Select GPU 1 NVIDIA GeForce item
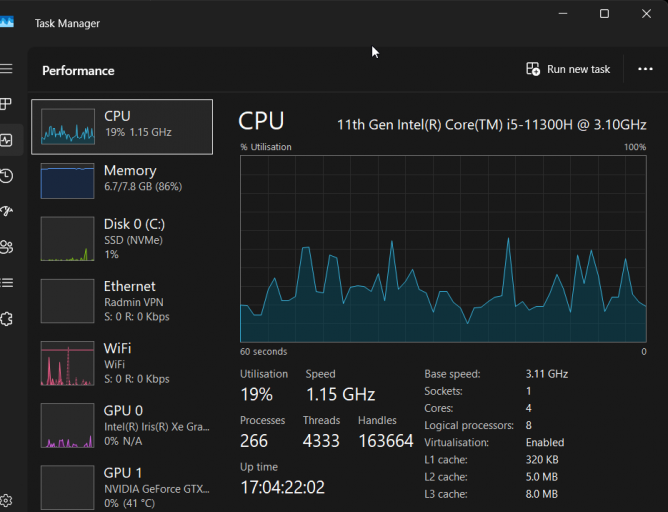 [x=122, y=487]
